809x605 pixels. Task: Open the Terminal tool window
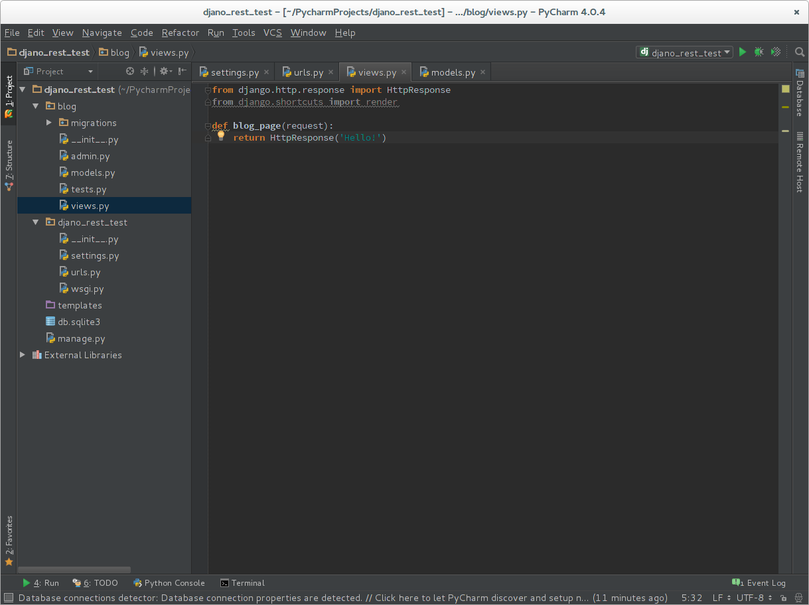pyautogui.click(x=242, y=583)
